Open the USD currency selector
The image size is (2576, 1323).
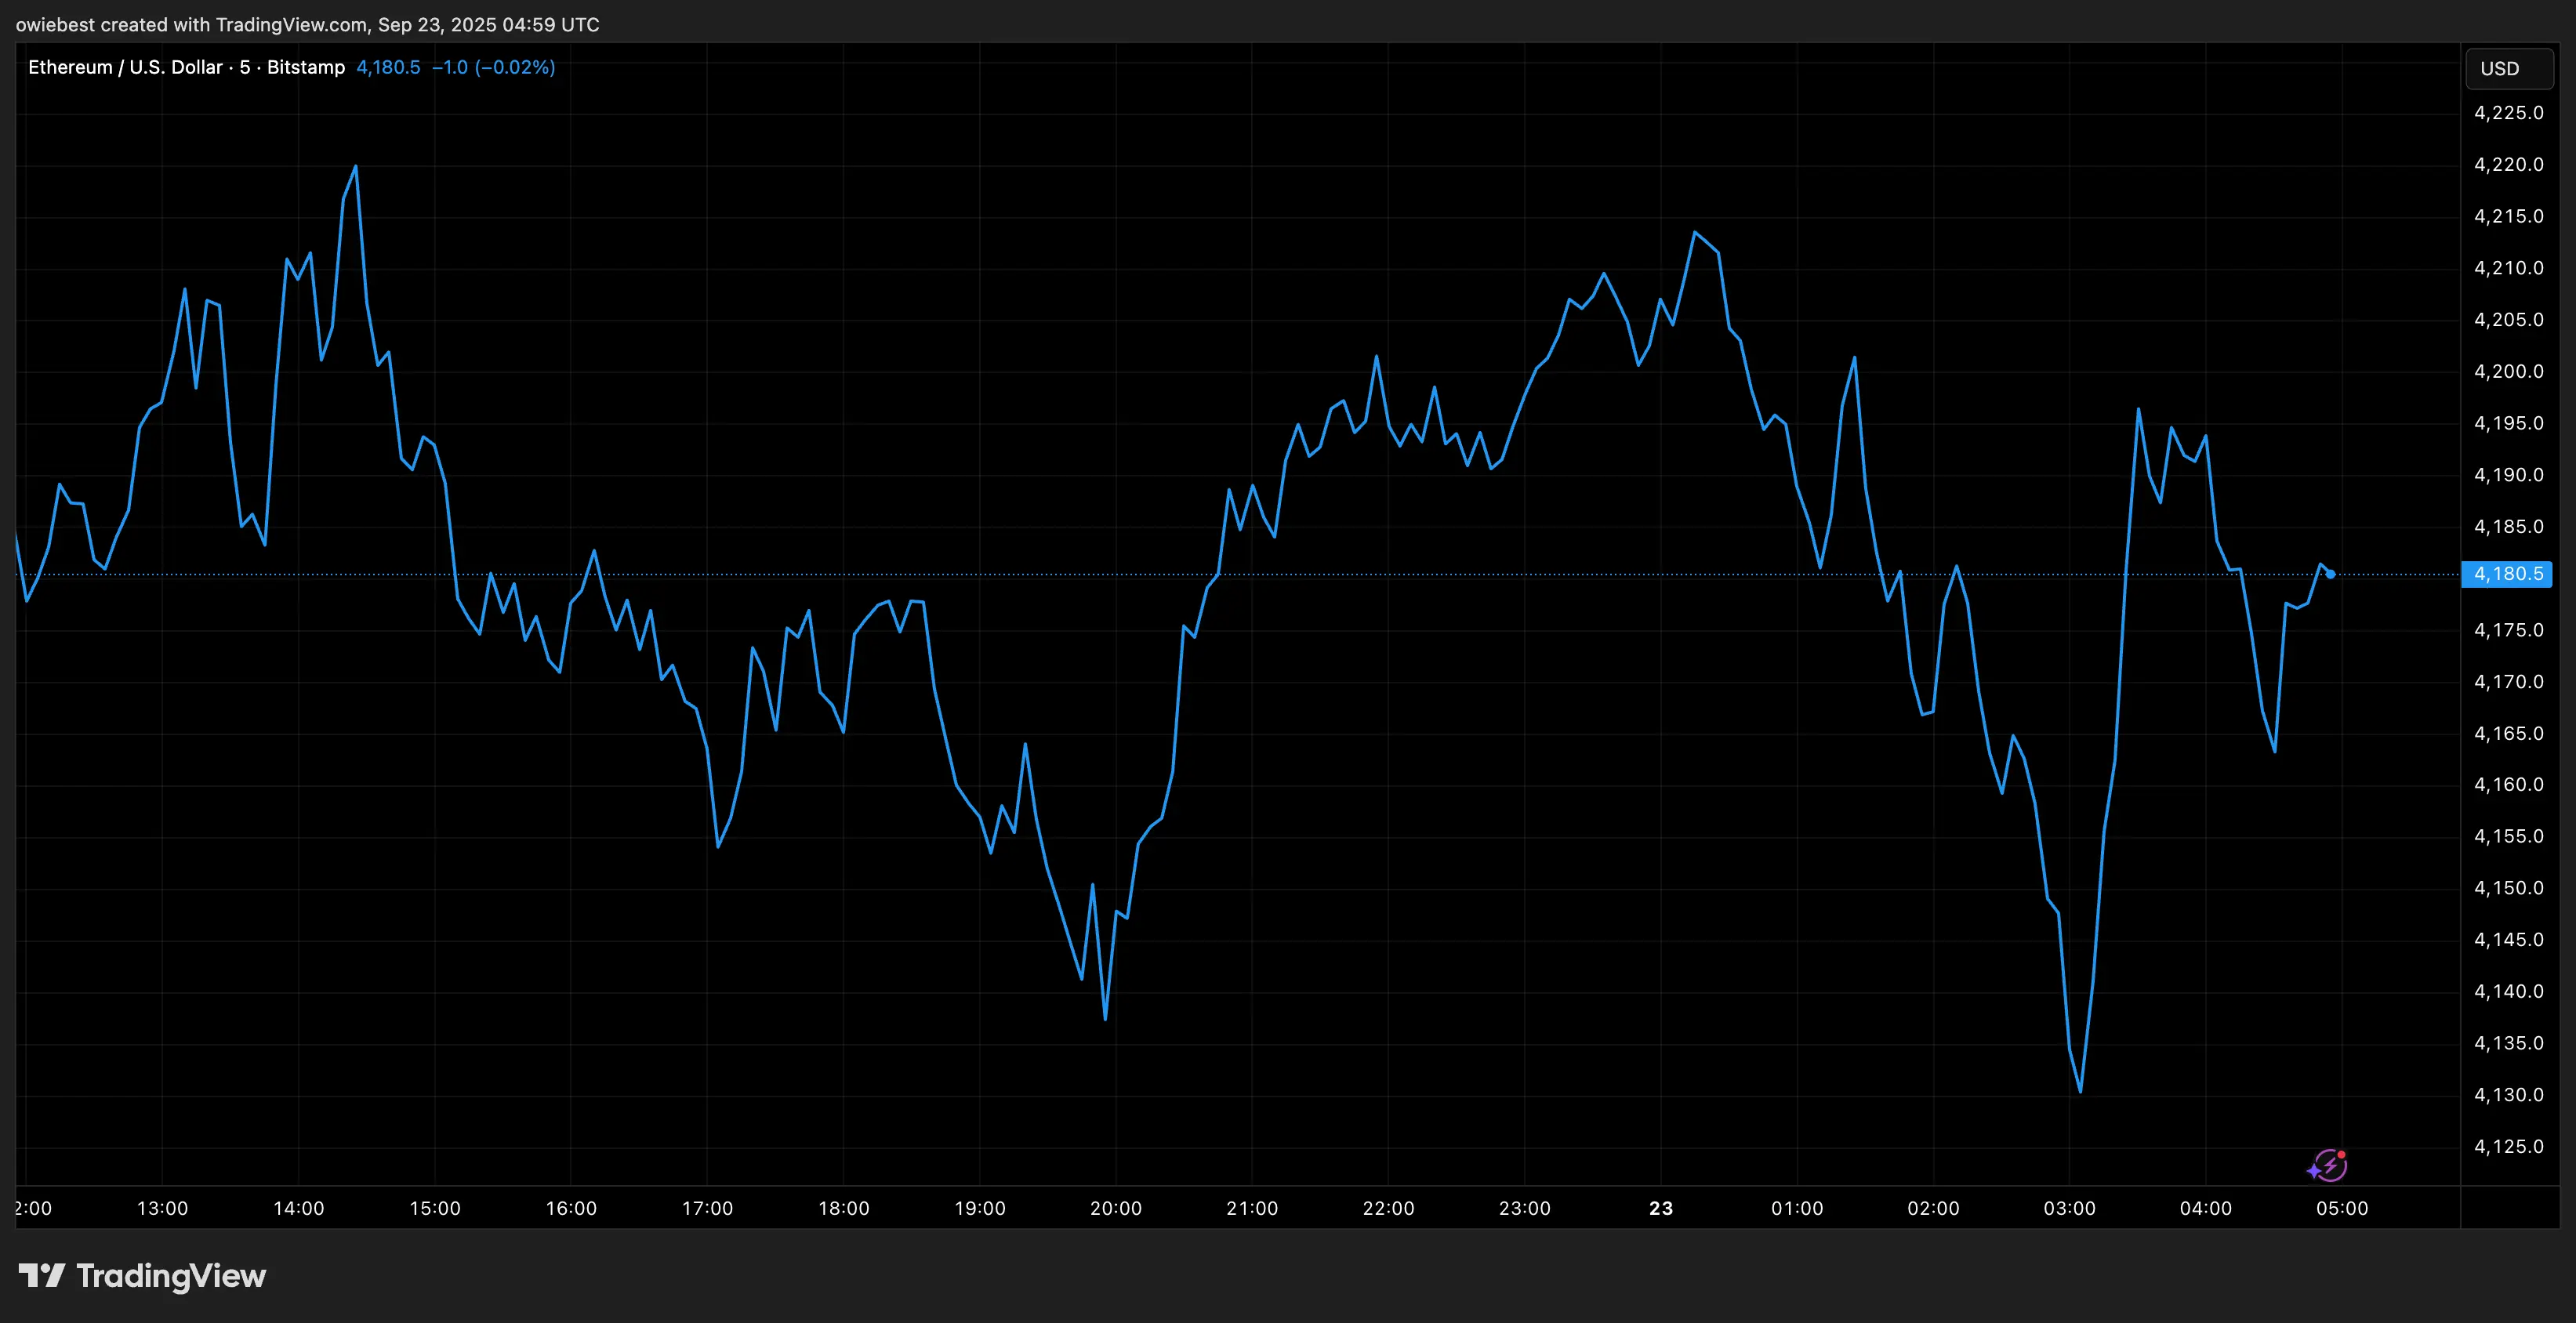pyautogui.click(x=2509, y=69)
